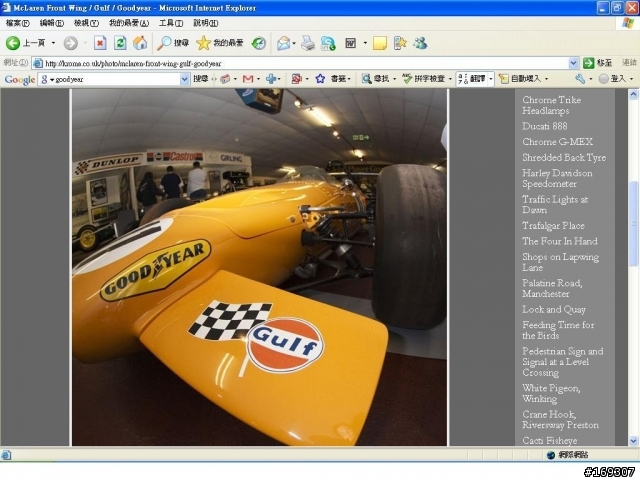Click the address bar URL field
Image resolution: width=640 pixels, height=480 pixels.
click(x=301, y=63)
